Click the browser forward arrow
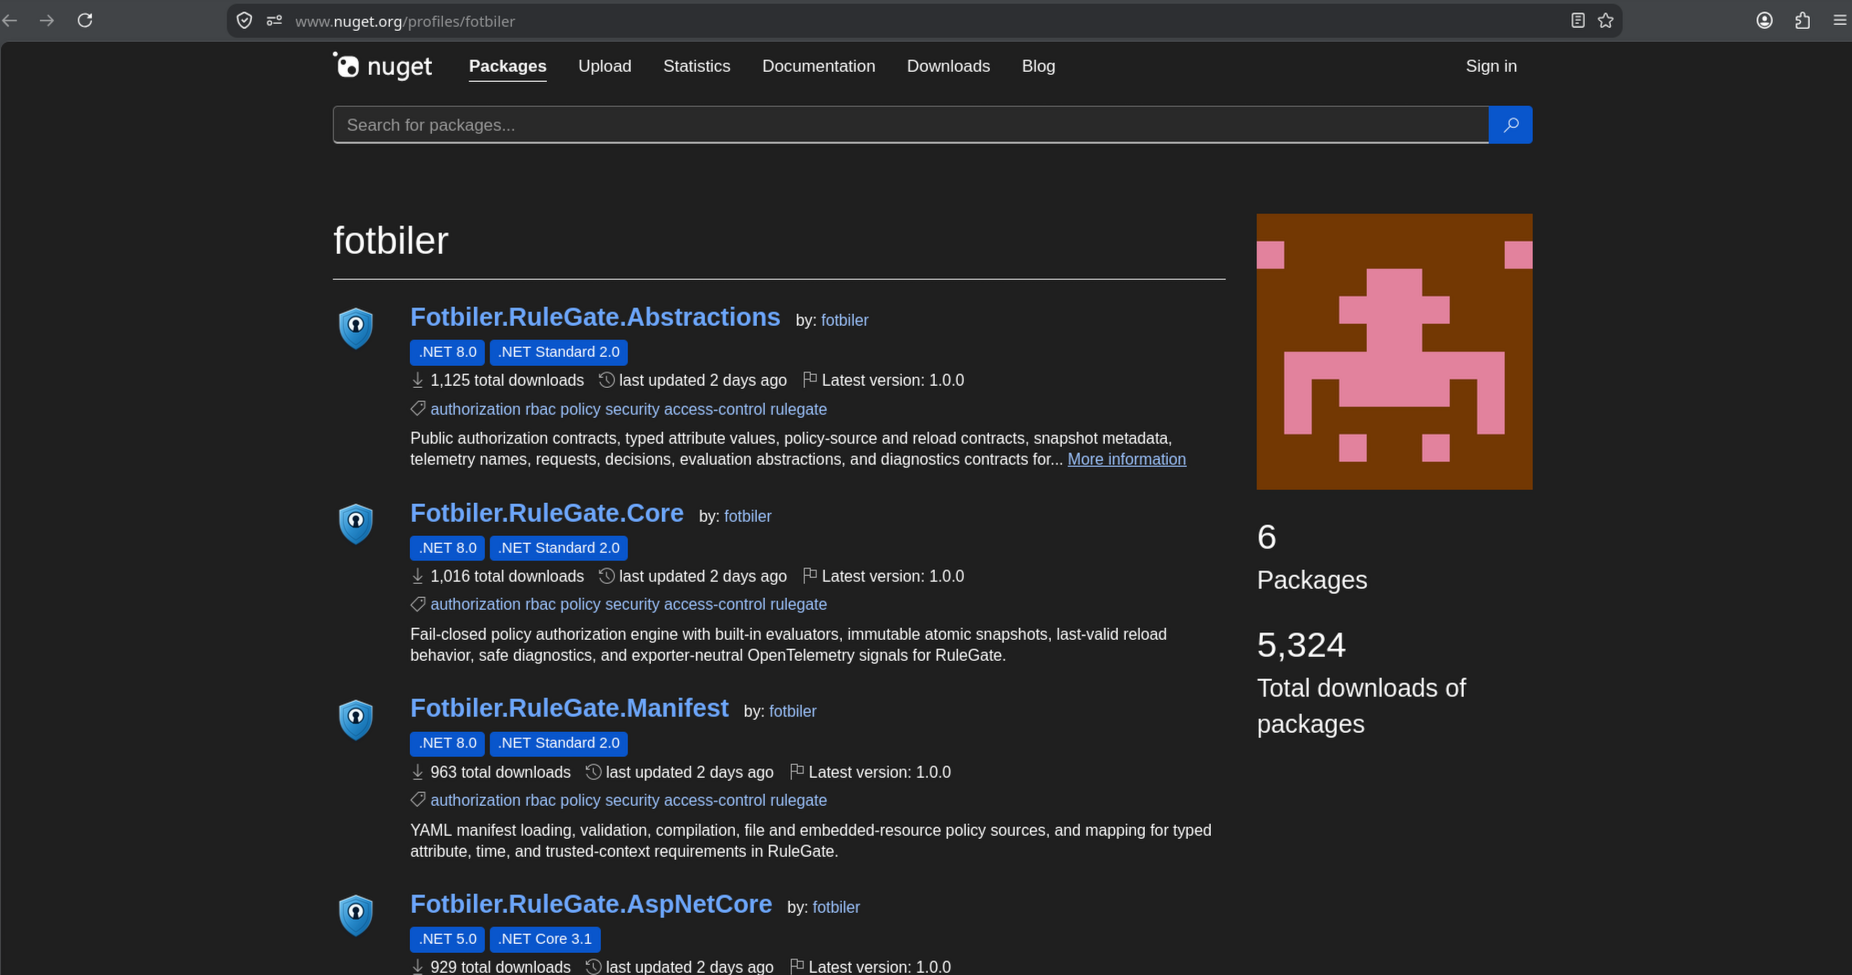 point(47,20)
